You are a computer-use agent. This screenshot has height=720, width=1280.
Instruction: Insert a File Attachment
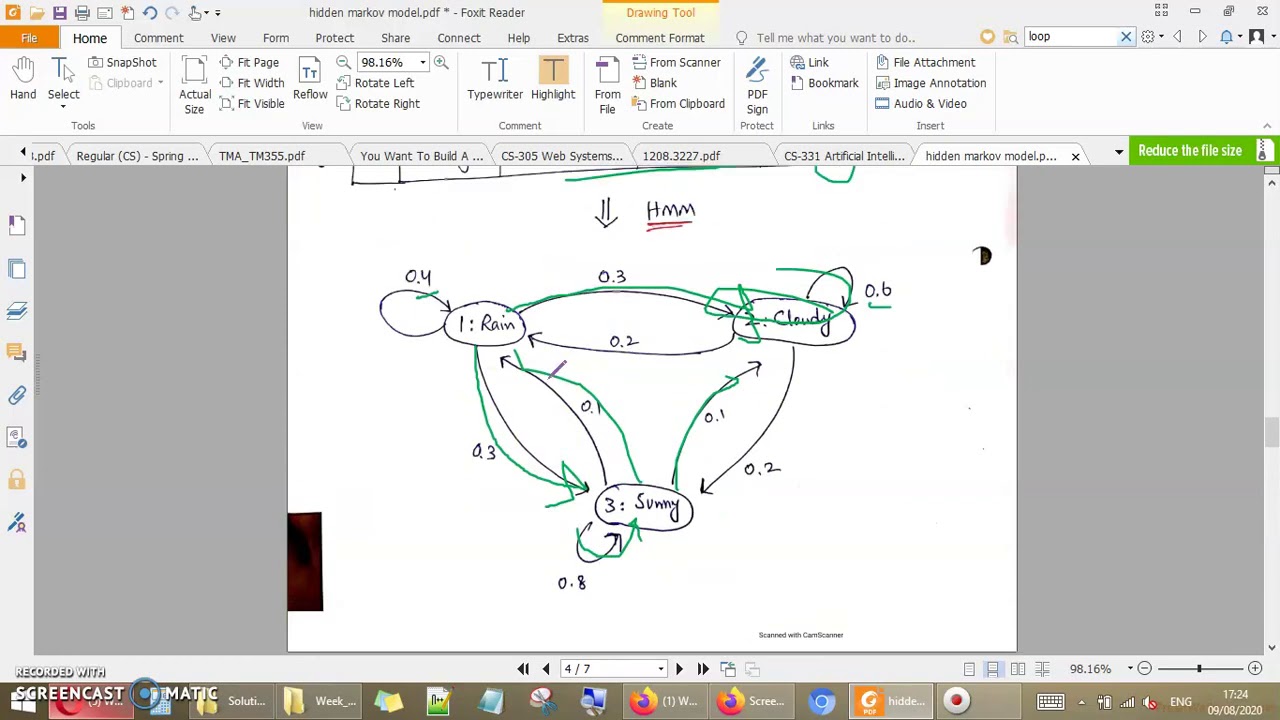pos(925,62)
